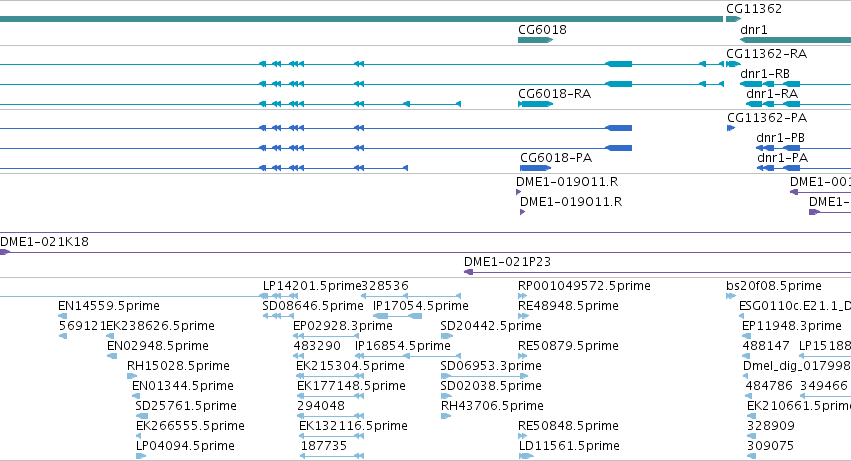Select the RH43706.5prime EST label

point(492,407)
